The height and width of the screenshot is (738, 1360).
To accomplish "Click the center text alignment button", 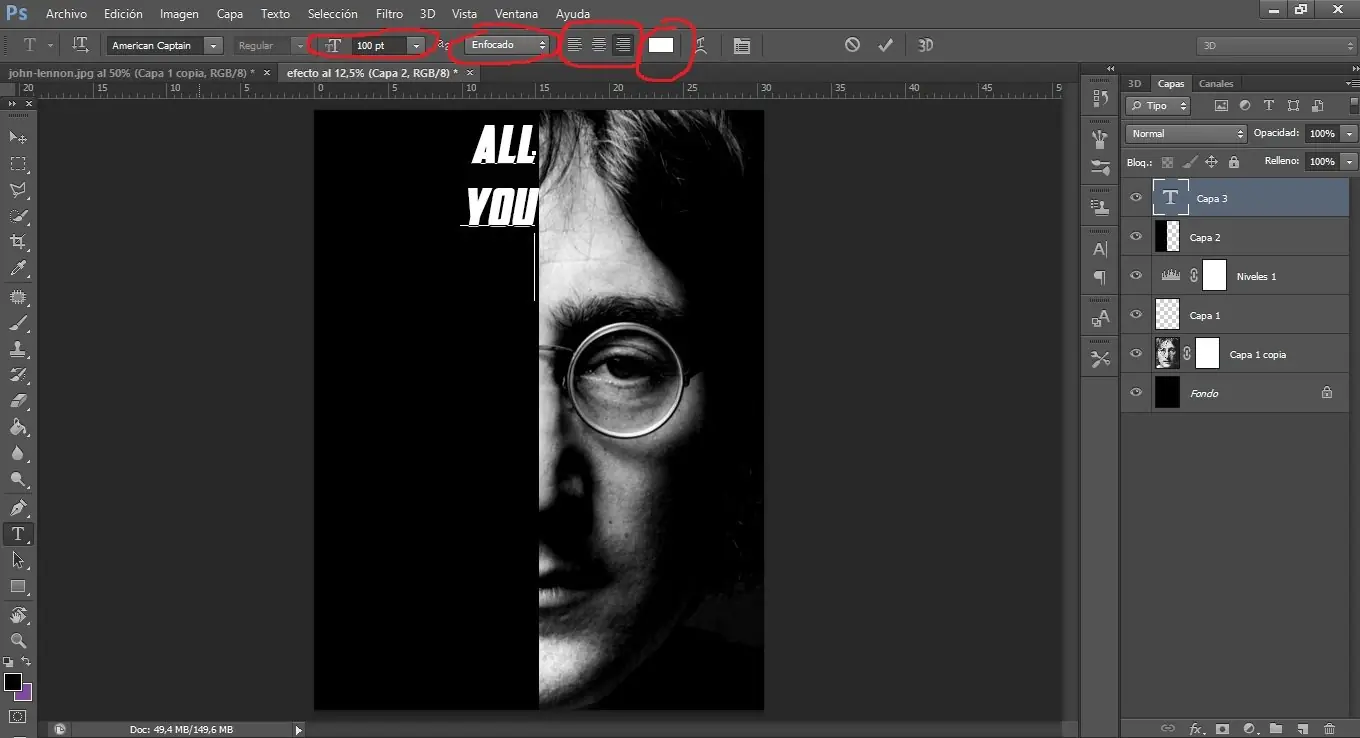I will click(x=598, y=45).
